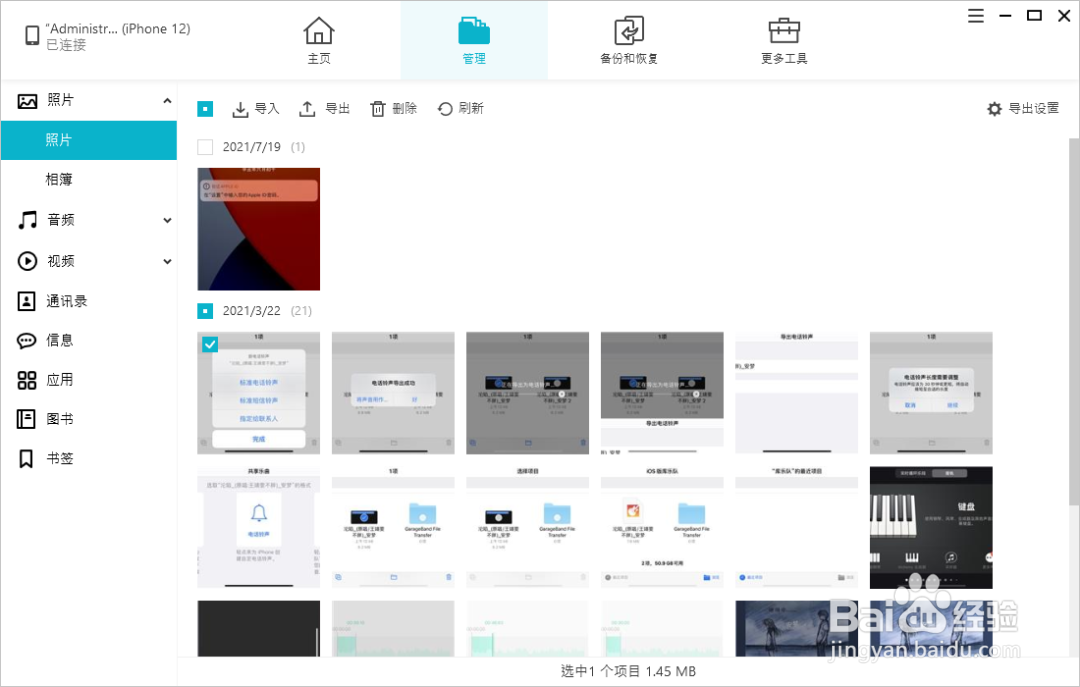
Task: Open the hamburger menu icon
Action: coord(975,15)
